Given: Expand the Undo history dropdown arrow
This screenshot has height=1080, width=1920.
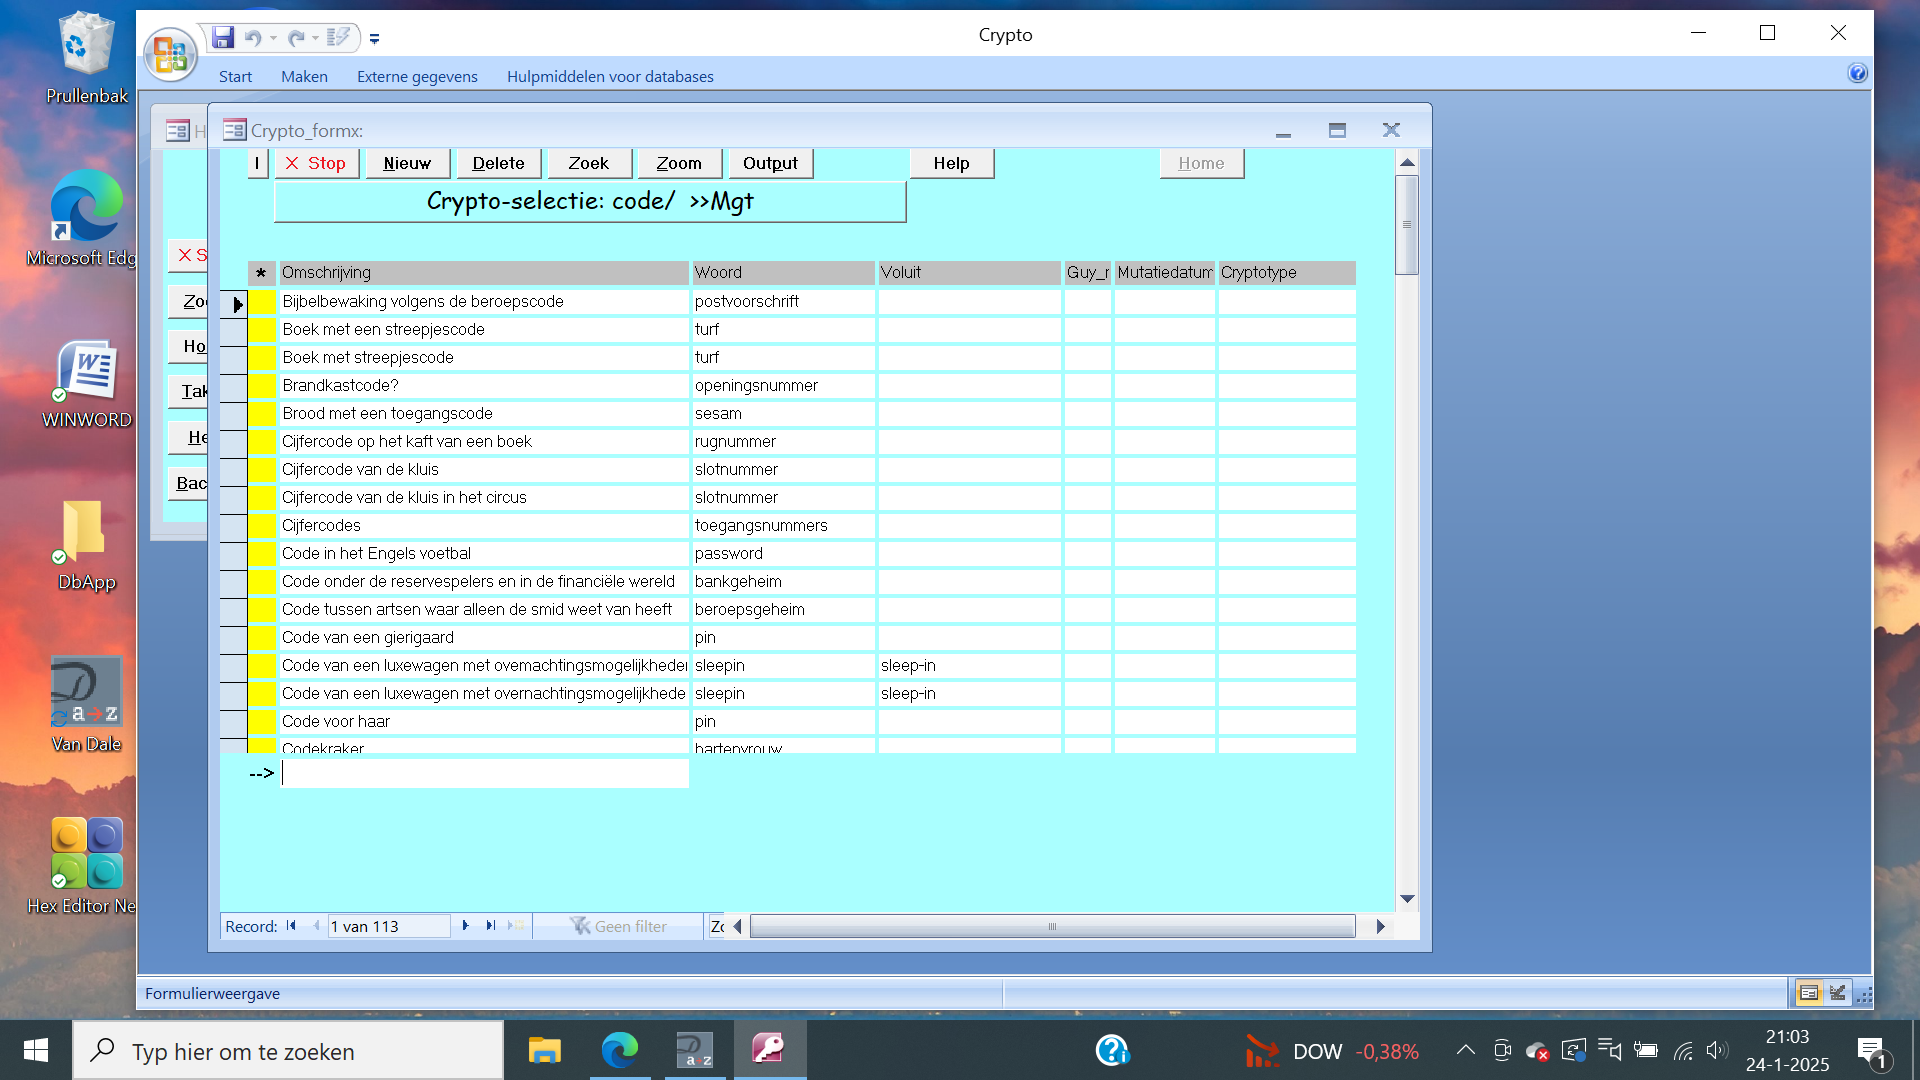Looking at the screenshot, I should (x=273, y=38).
